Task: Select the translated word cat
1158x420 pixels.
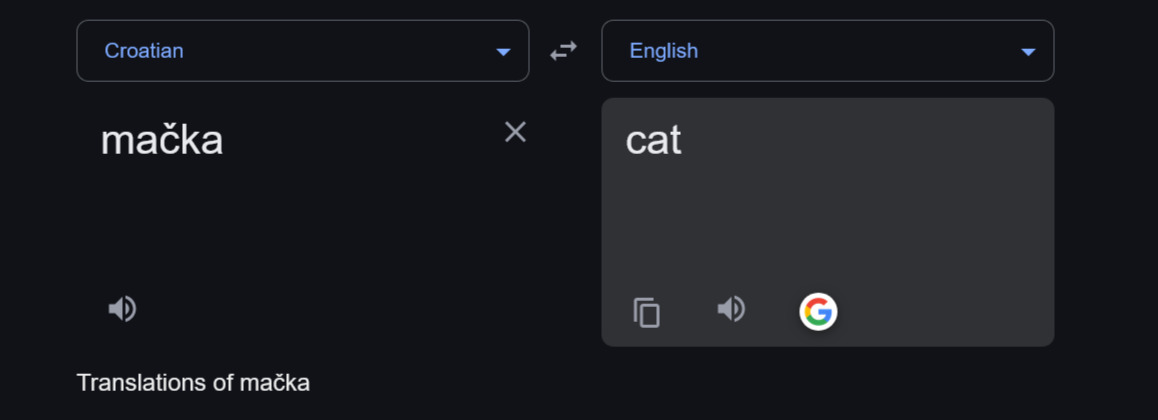Action: point(653,141)
